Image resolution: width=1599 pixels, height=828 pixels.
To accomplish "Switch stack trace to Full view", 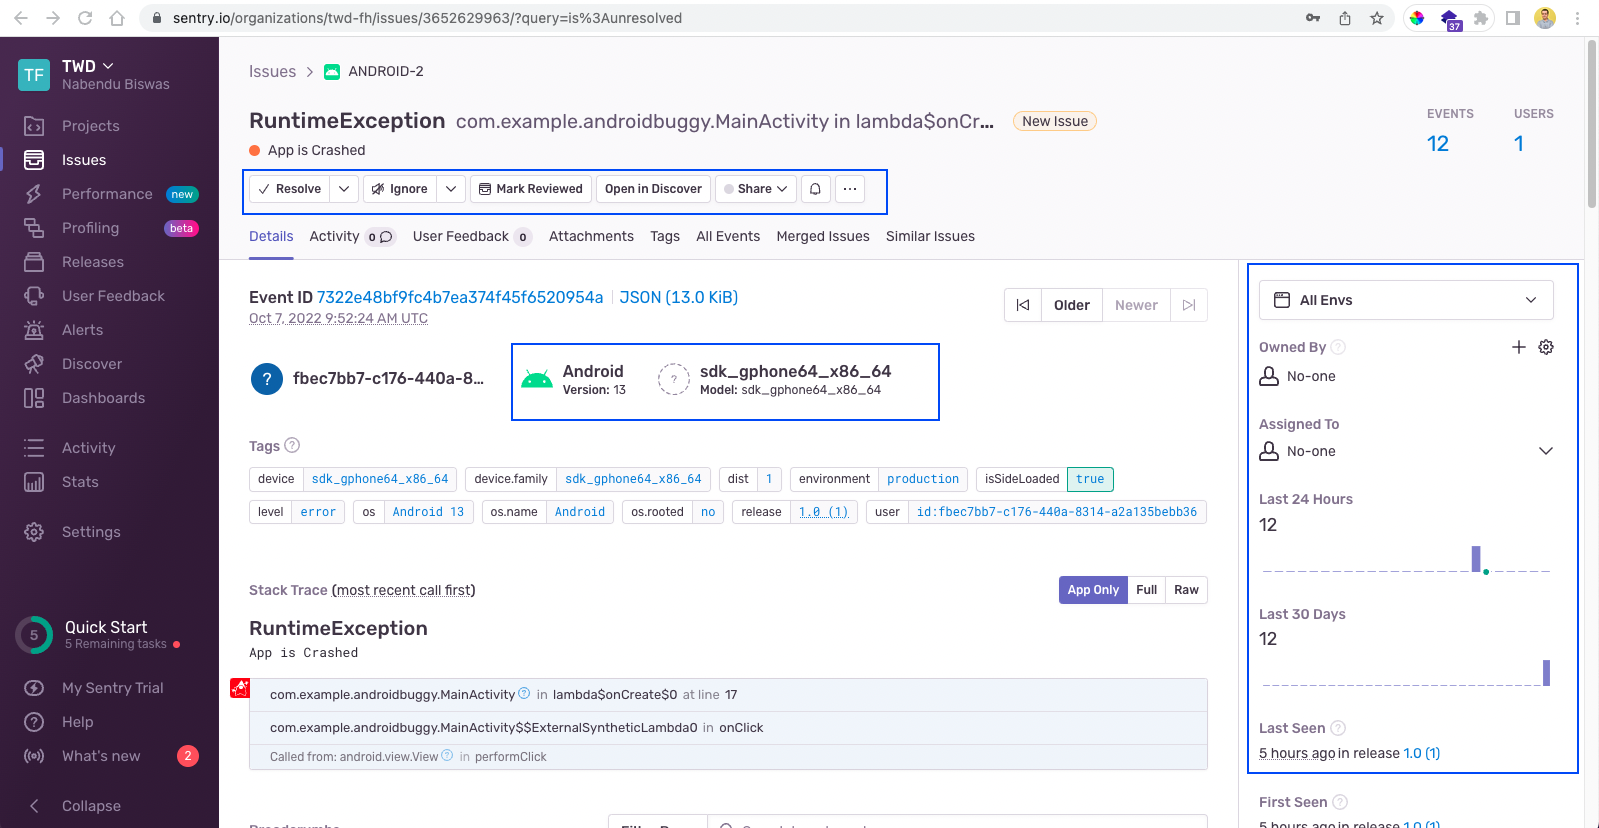I will coord(1146,590).
